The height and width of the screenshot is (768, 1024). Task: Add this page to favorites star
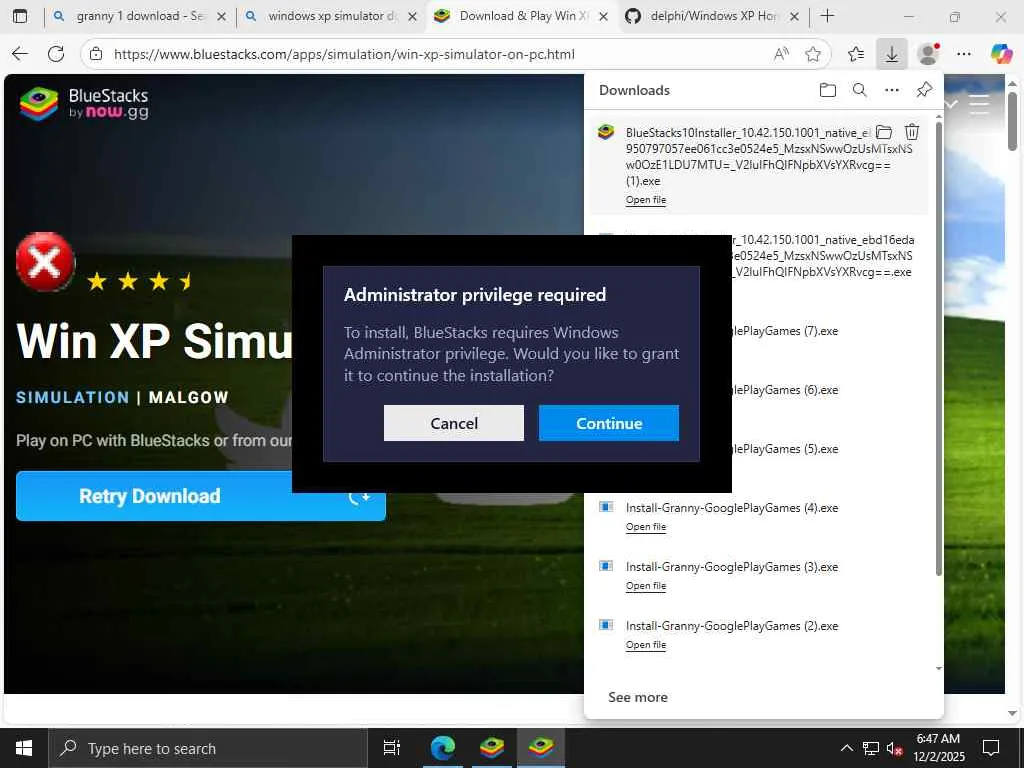point(813,54)
